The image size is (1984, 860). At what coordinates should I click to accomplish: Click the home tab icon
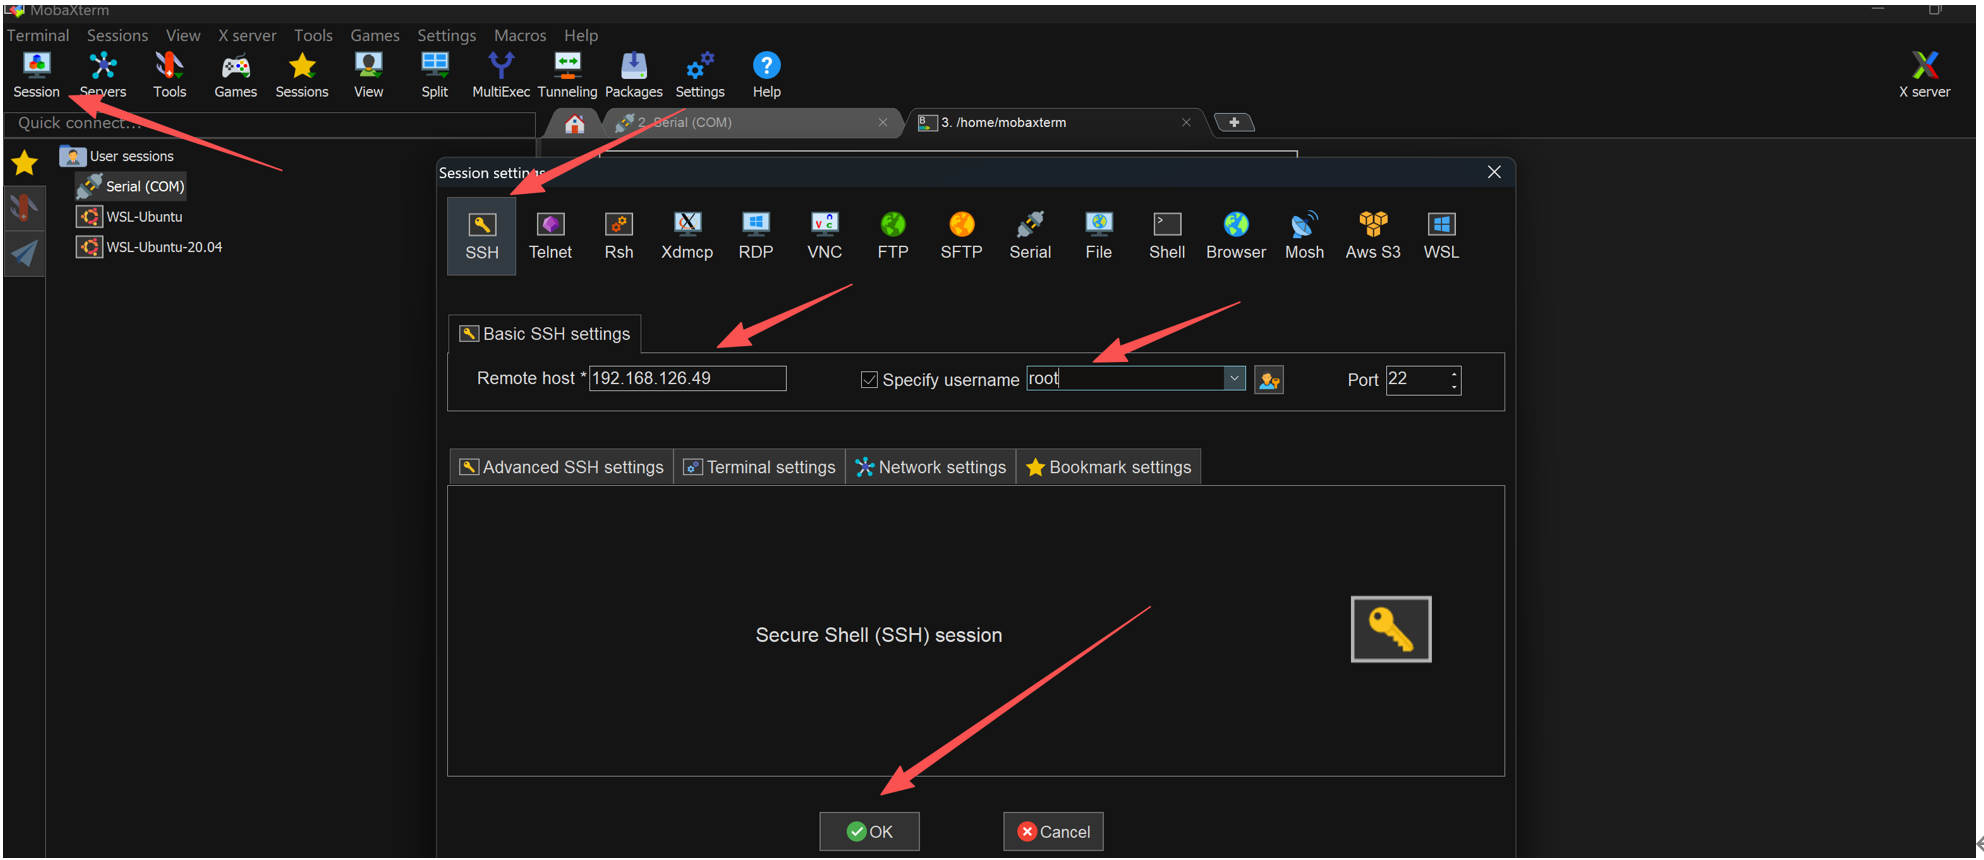pyautogui.click(x=574, y=123)
